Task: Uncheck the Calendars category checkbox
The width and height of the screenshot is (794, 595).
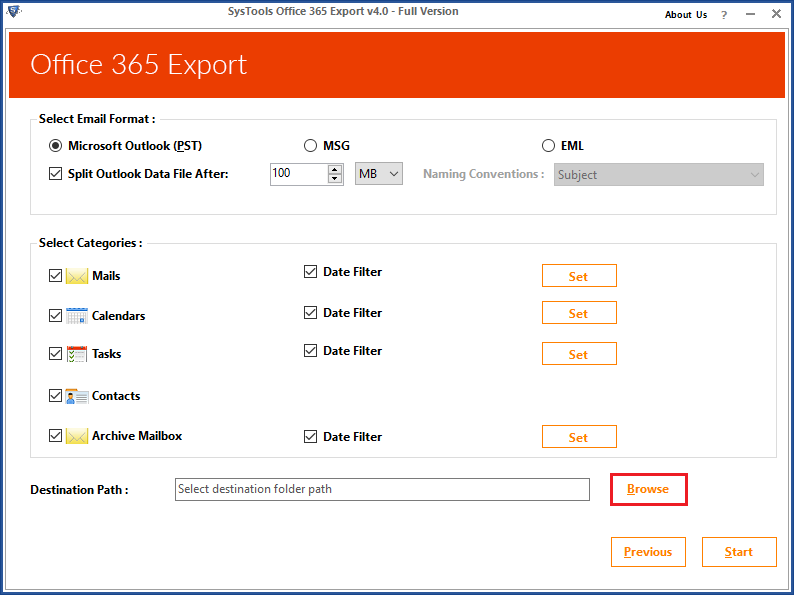Action: [55, 315]
